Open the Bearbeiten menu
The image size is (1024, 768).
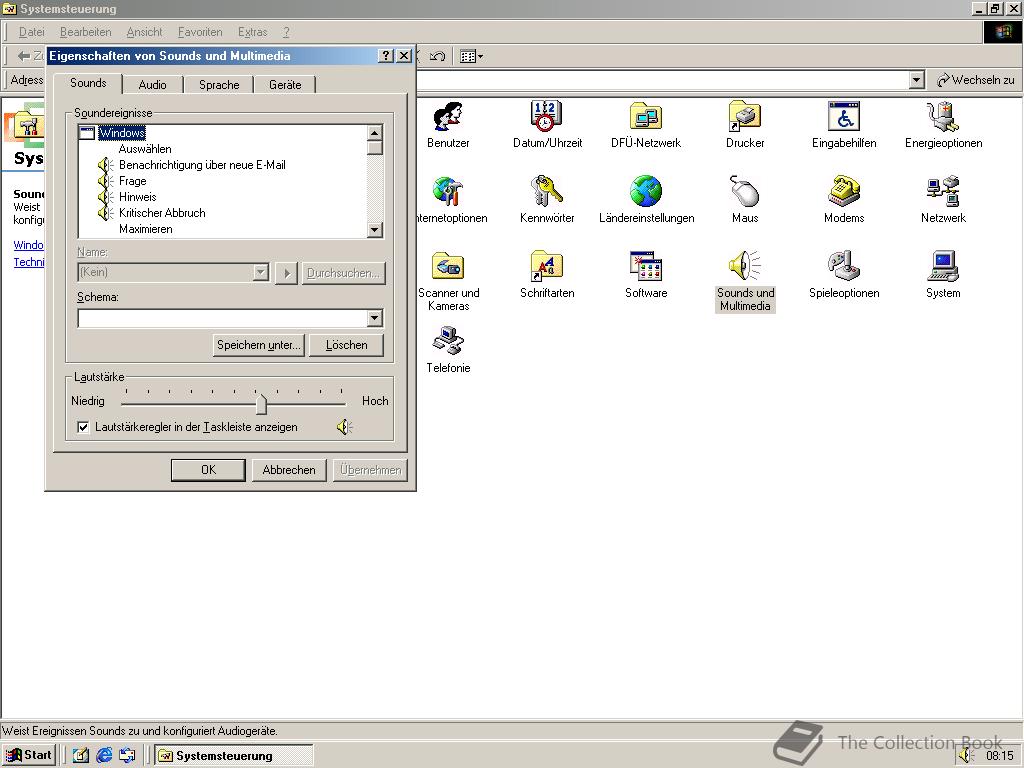click(86, 32)
